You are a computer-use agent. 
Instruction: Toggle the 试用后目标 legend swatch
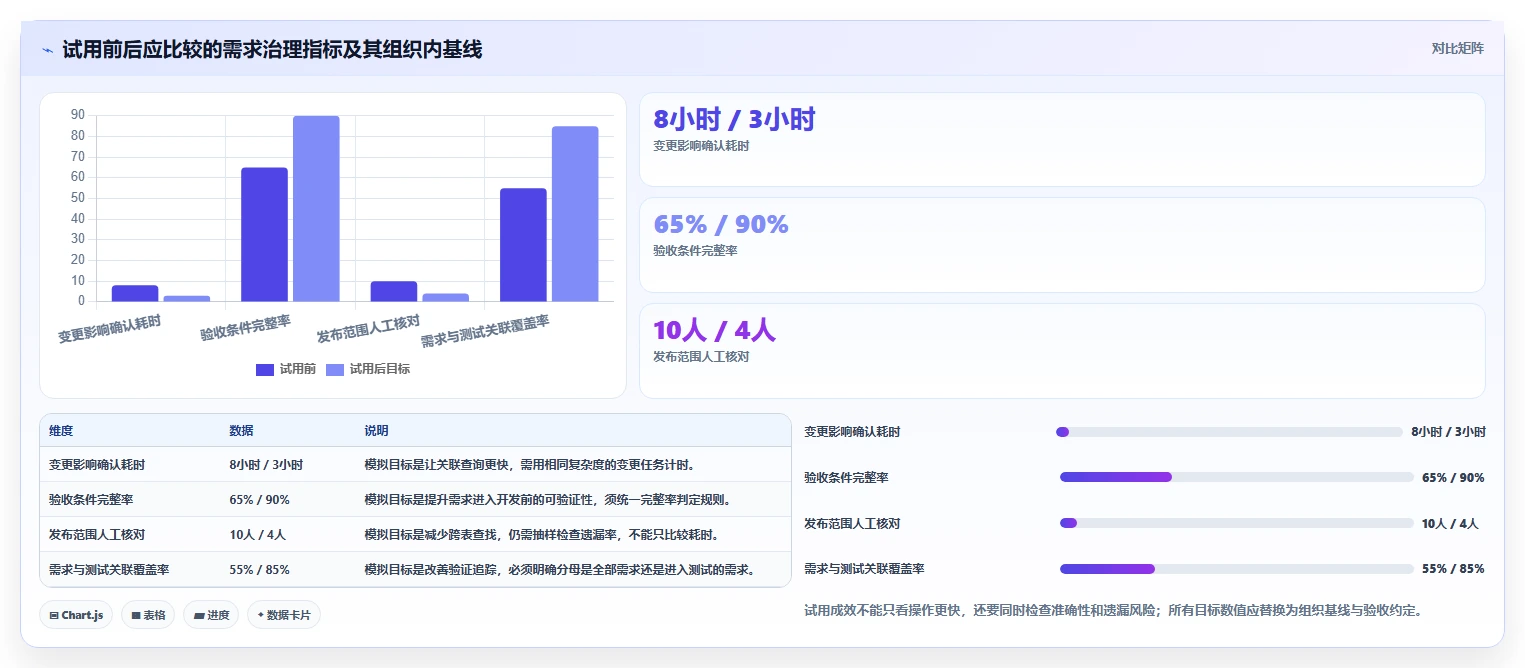(335, 369)
